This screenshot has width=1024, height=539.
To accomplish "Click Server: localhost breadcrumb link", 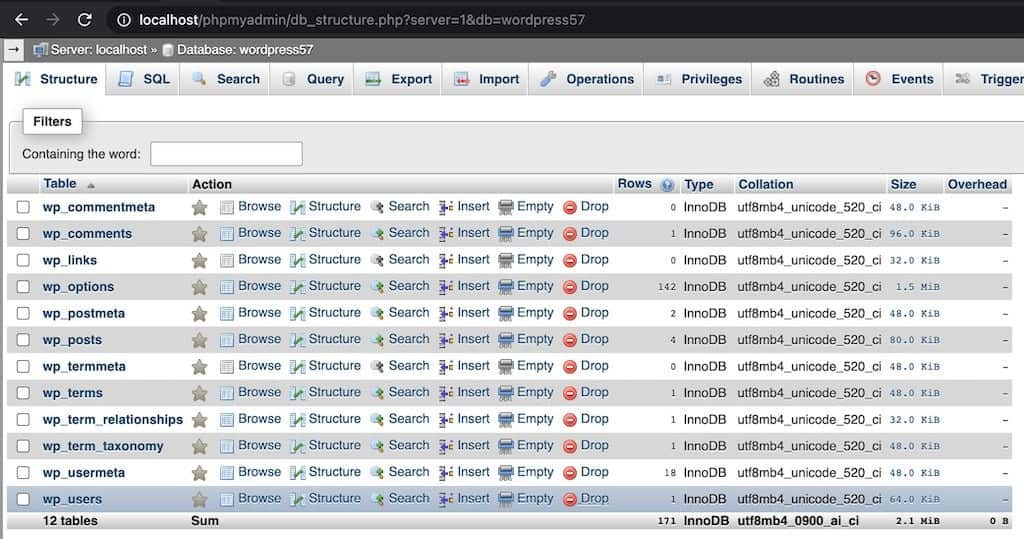I will coord(99,50).
